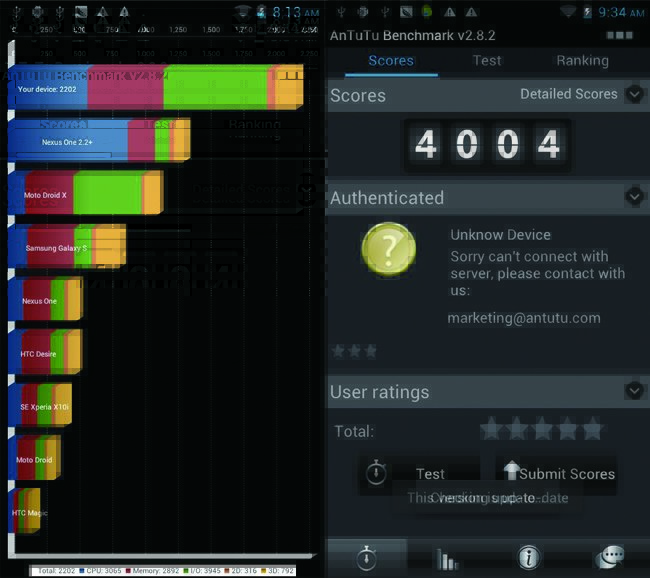
Task: Switch to the Test tab
Action: tap(487, 60)
